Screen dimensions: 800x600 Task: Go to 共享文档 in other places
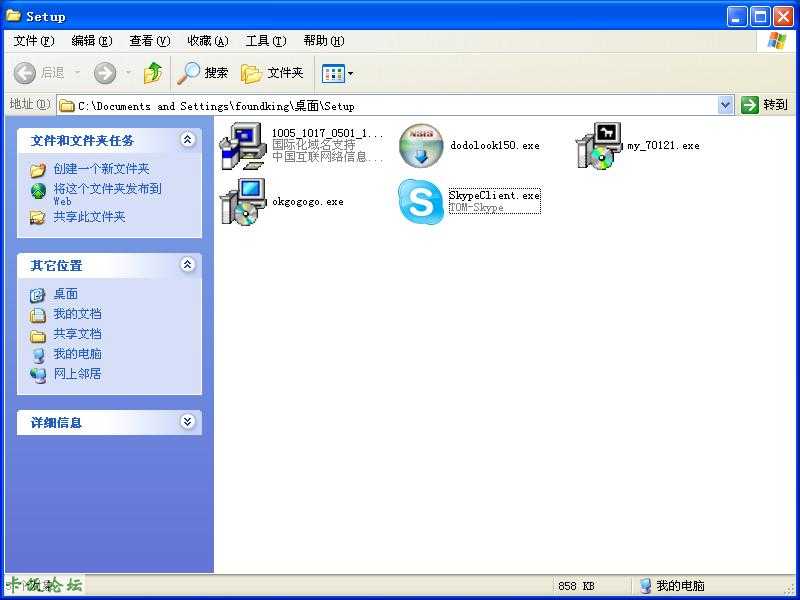pos(78,334)
